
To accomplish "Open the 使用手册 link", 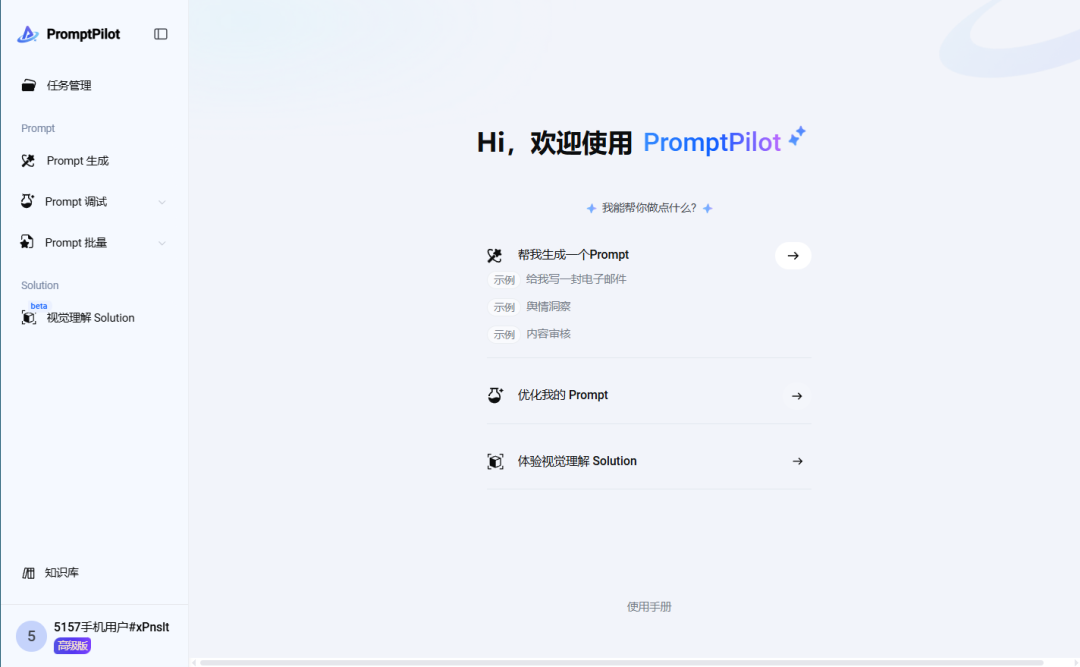I will point(649,607).
